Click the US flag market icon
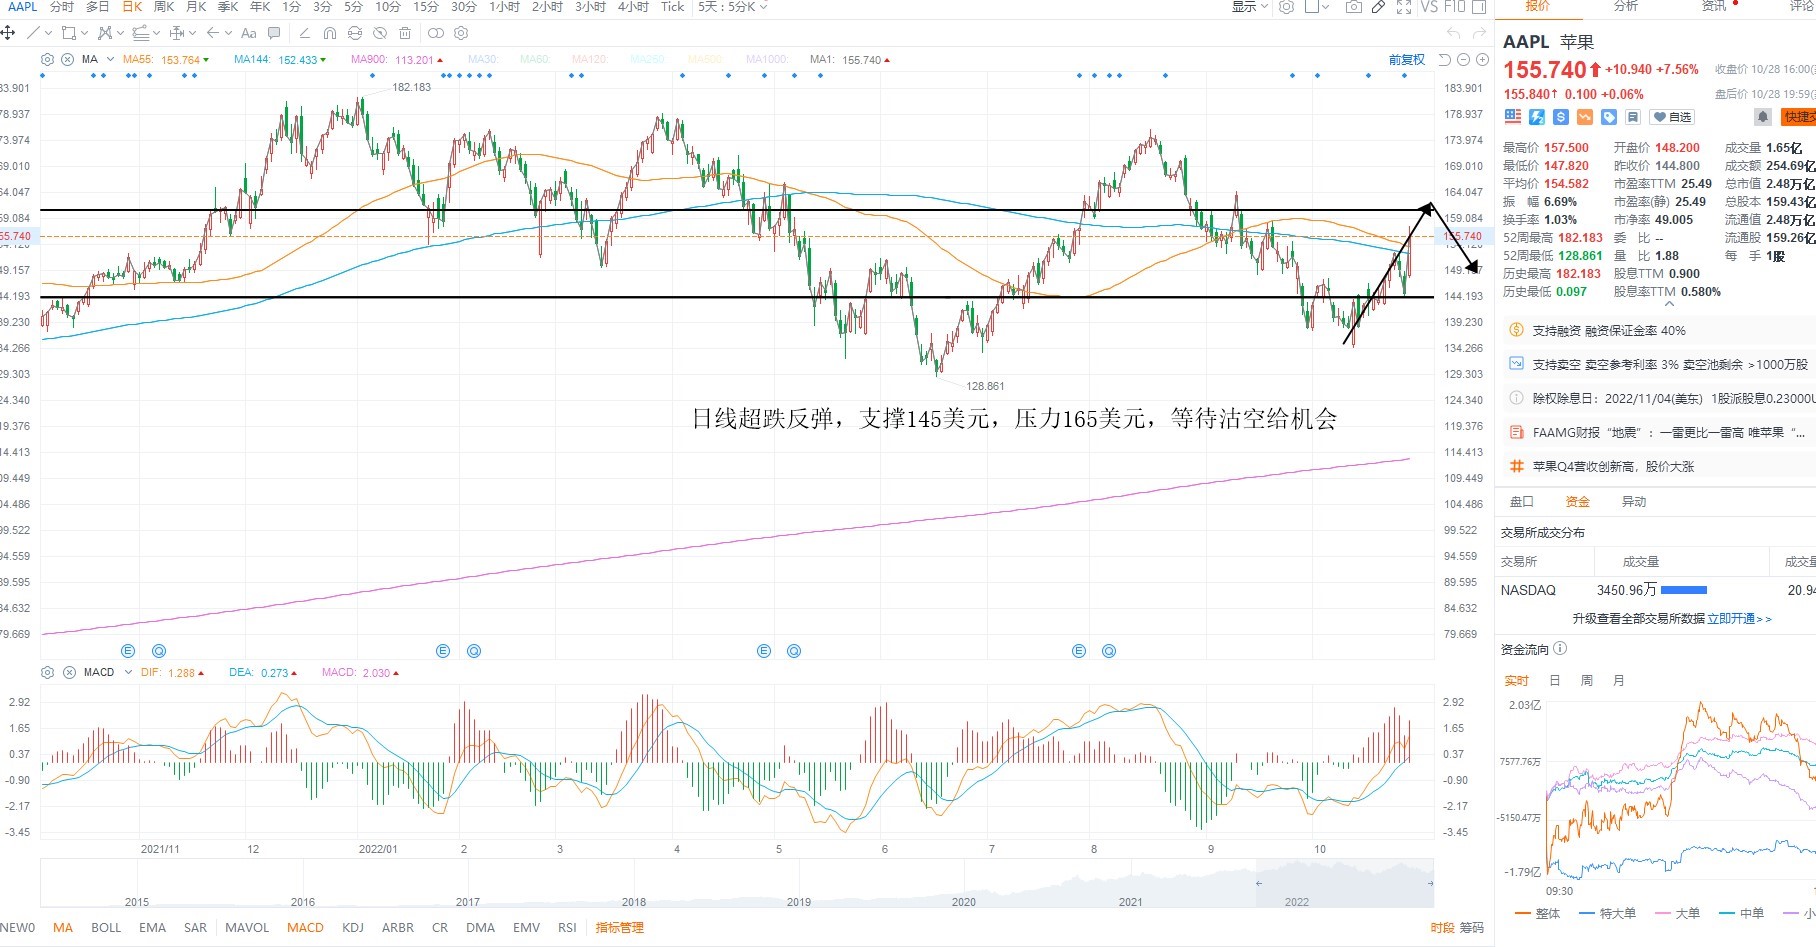The image size is (1816, 947). click(1513, 117)
